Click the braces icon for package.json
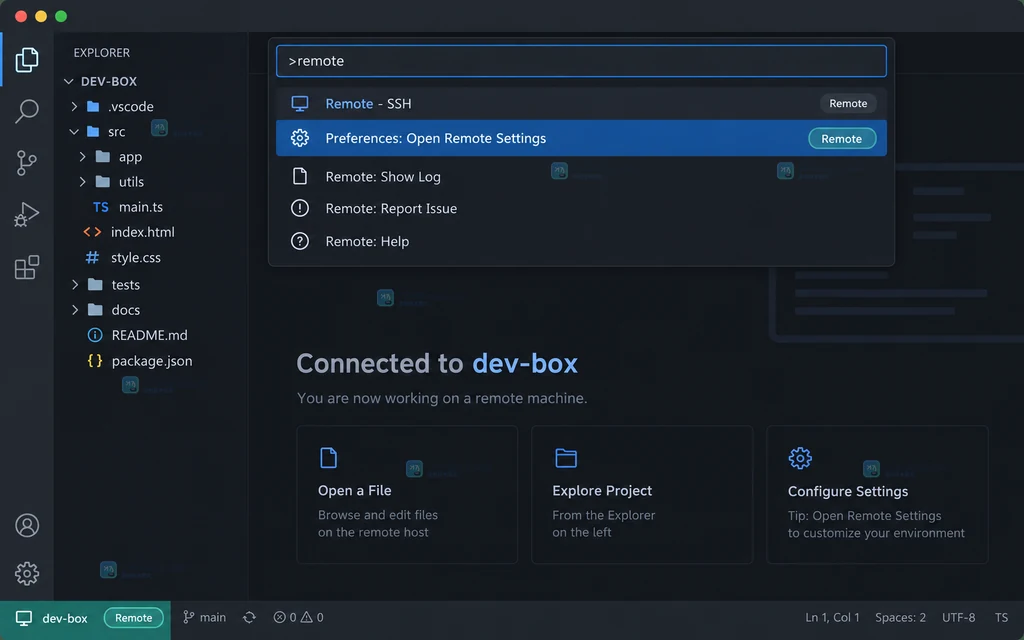 pos(95,360)
